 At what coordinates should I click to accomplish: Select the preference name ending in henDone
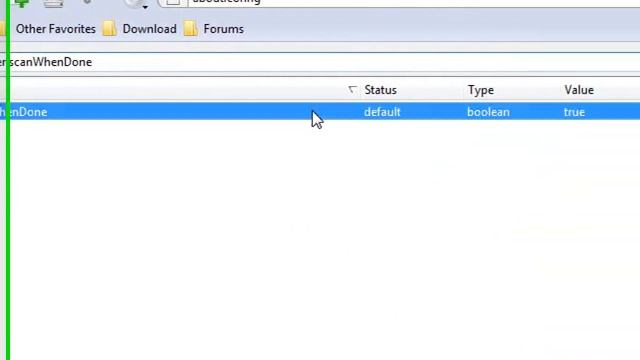click(x=24, y=112)
